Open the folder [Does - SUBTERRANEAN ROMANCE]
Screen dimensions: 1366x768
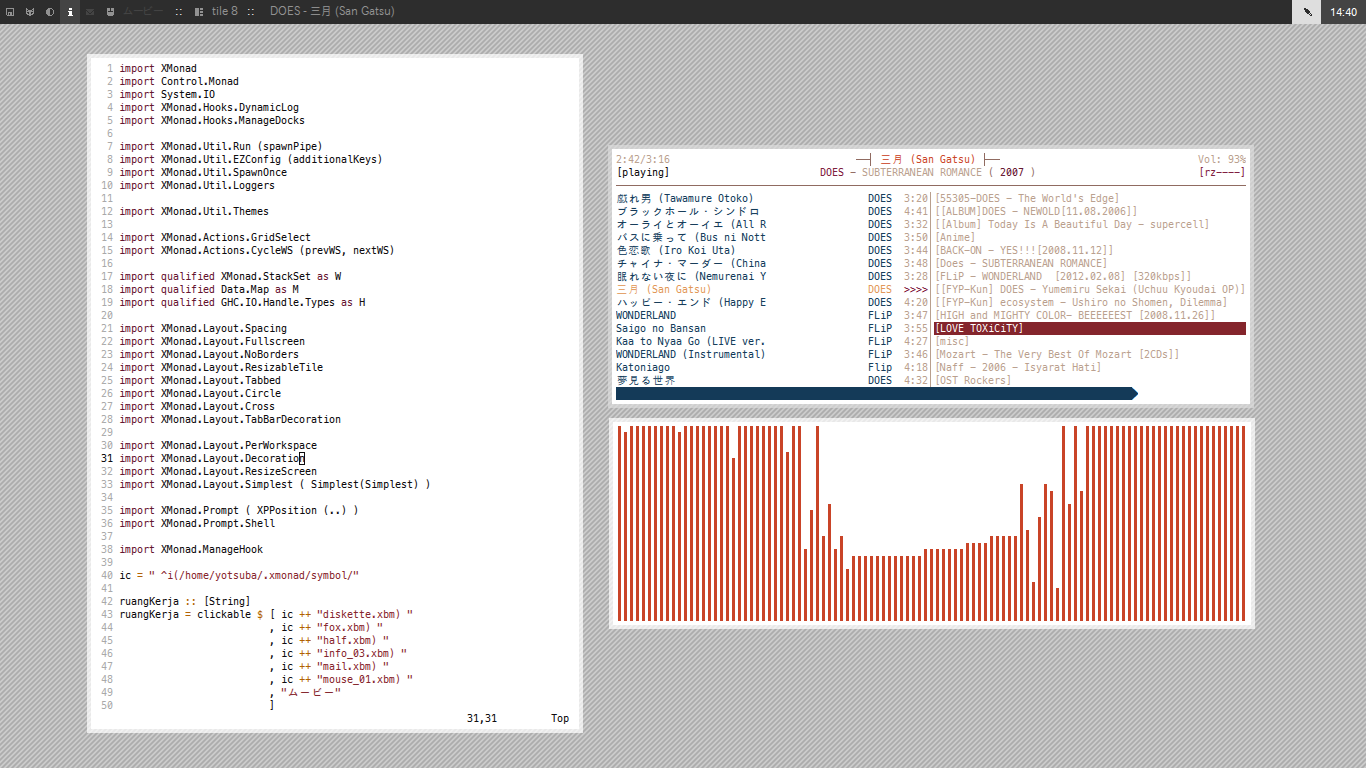tap(1021, 263)
